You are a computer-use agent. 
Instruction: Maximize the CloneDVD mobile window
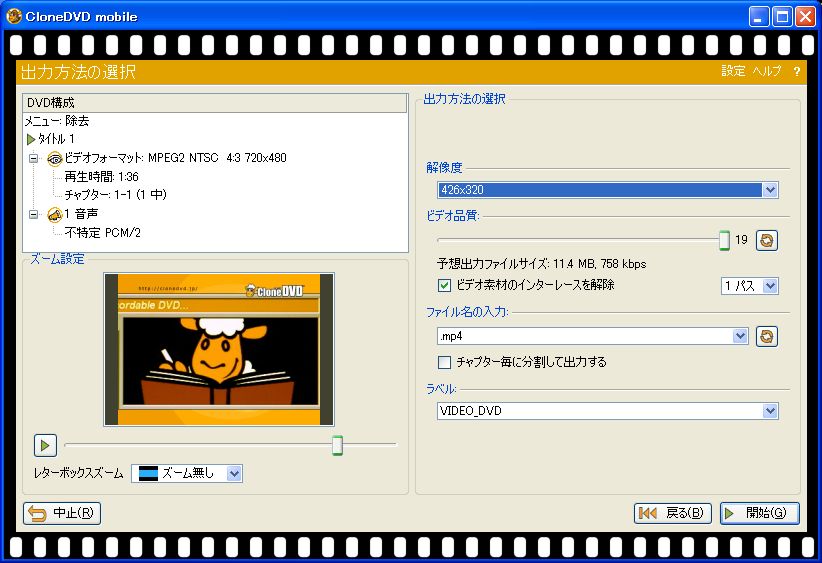click(x=782, y=17)
